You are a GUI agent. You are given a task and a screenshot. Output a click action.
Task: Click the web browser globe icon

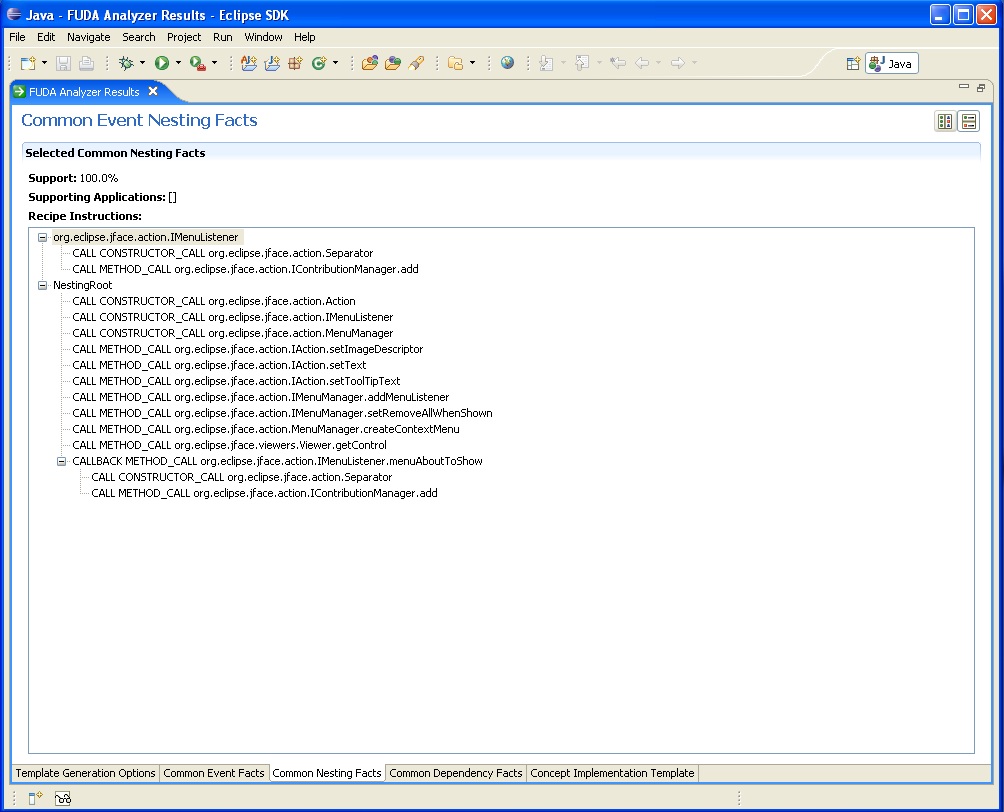point(508,63)
